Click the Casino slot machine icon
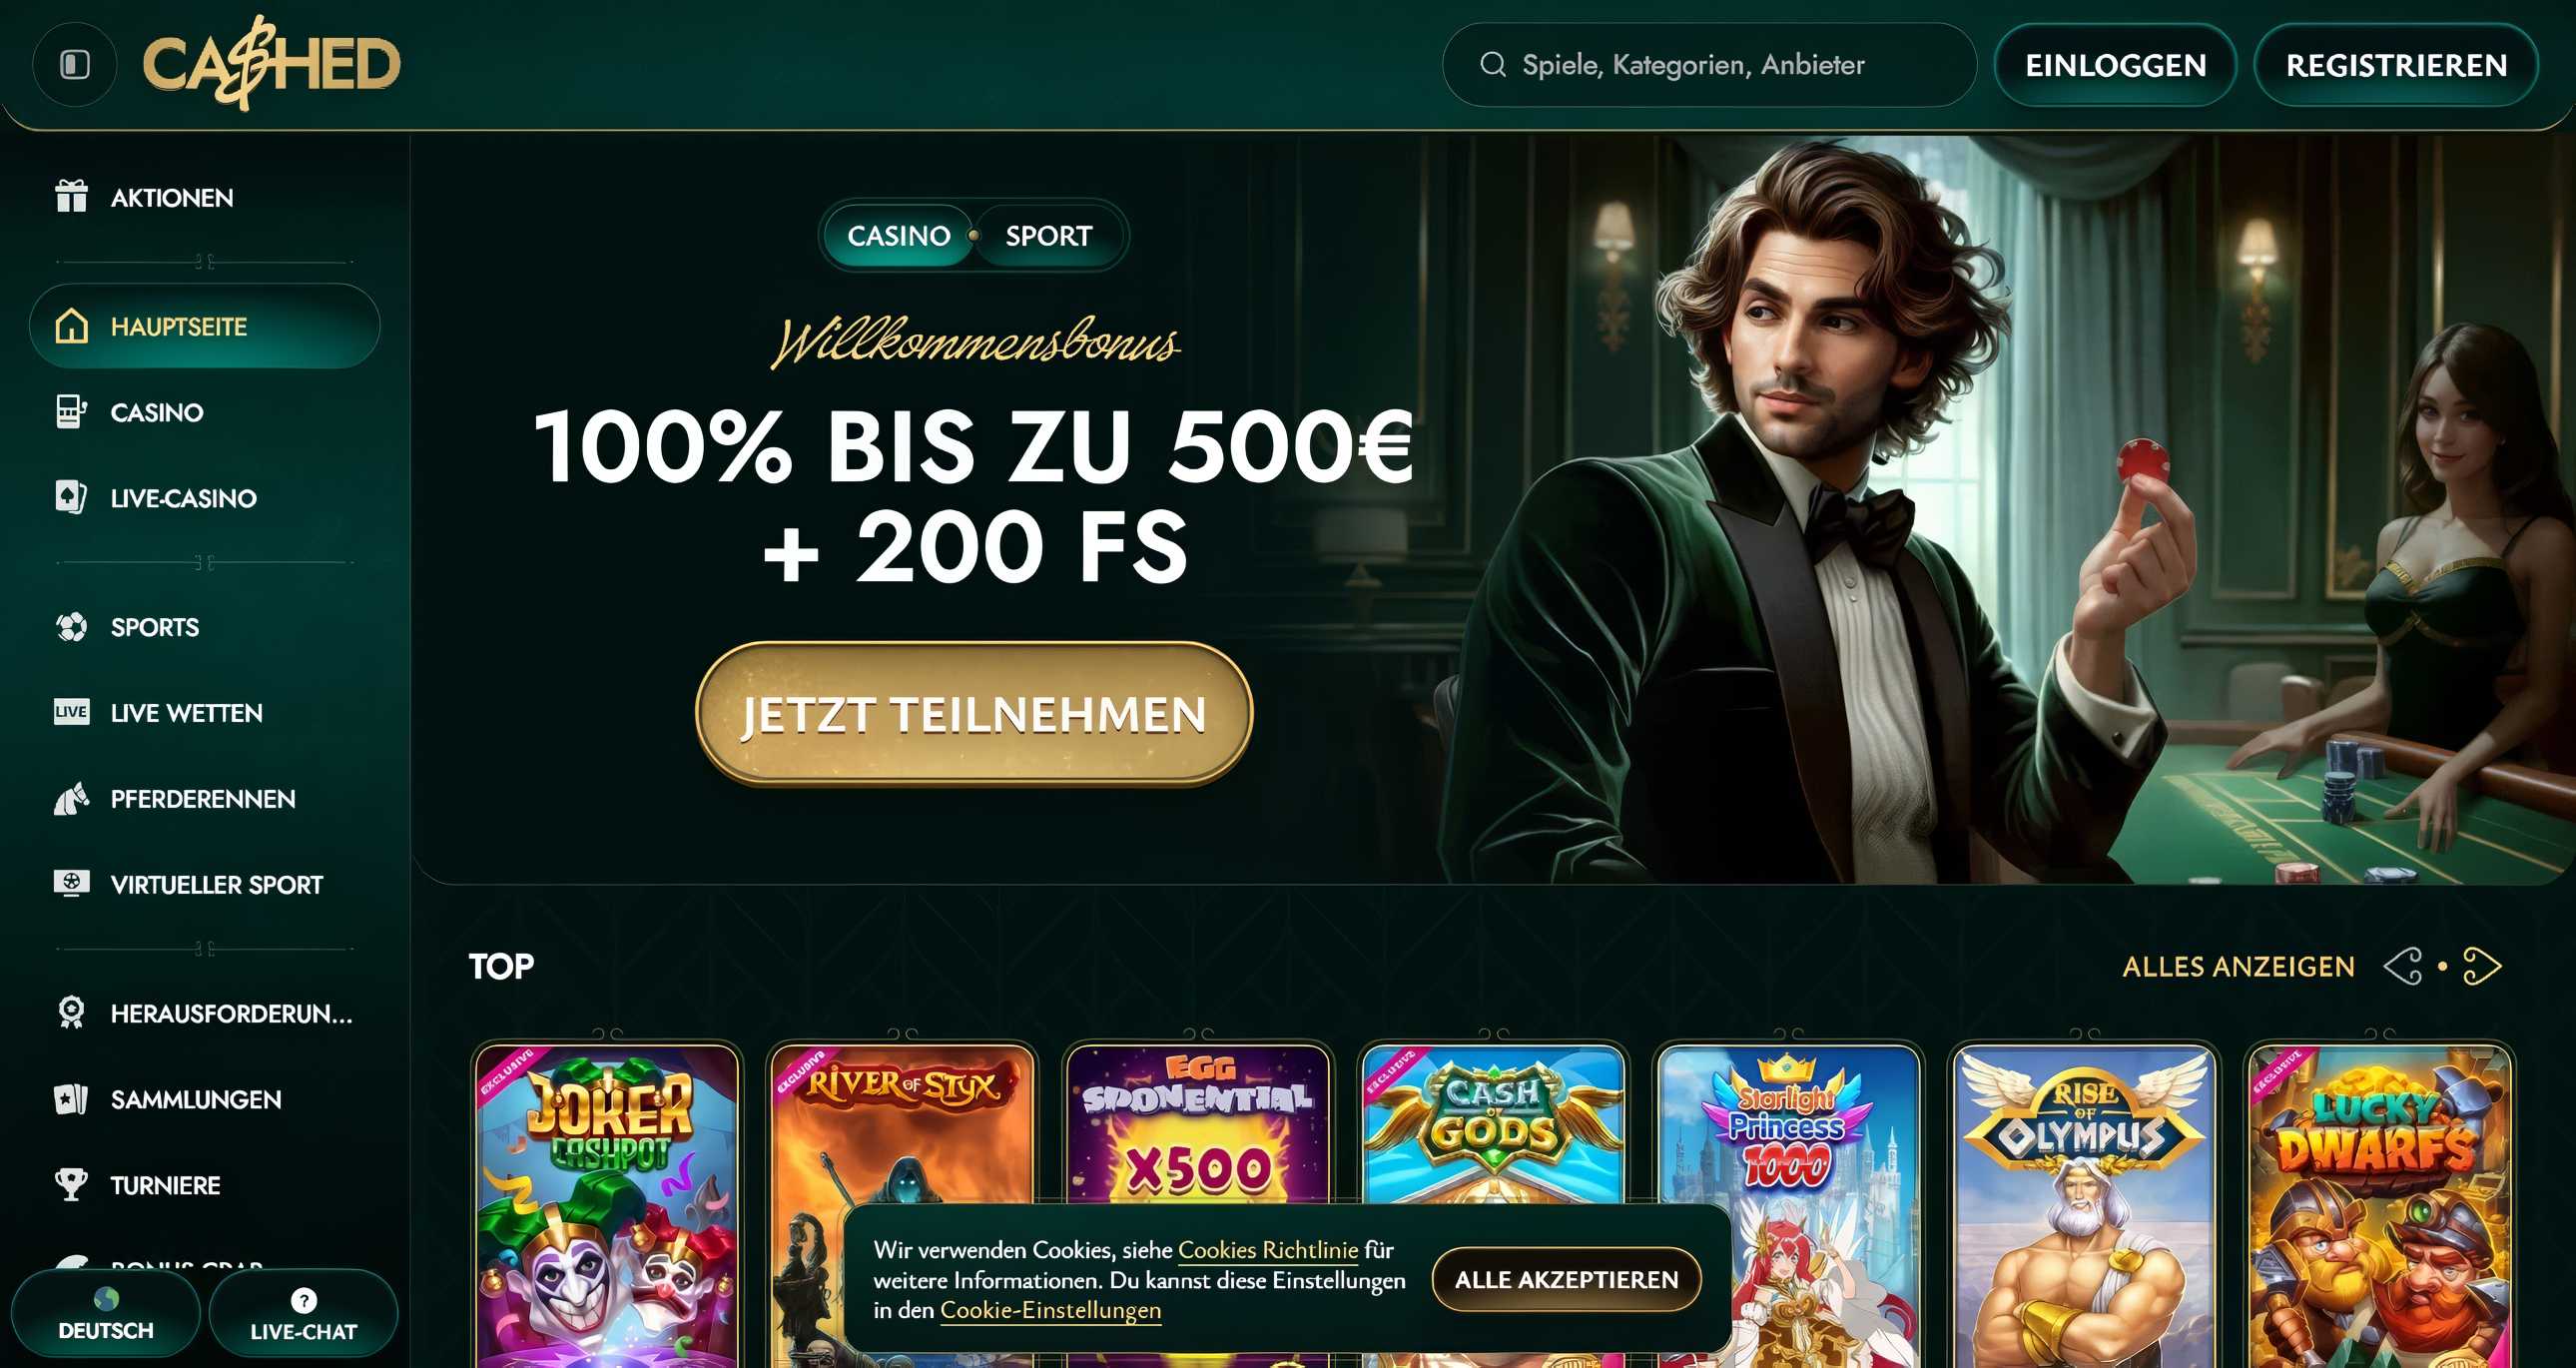The height and width of the screenshot is (1368, 2576). 71,412
